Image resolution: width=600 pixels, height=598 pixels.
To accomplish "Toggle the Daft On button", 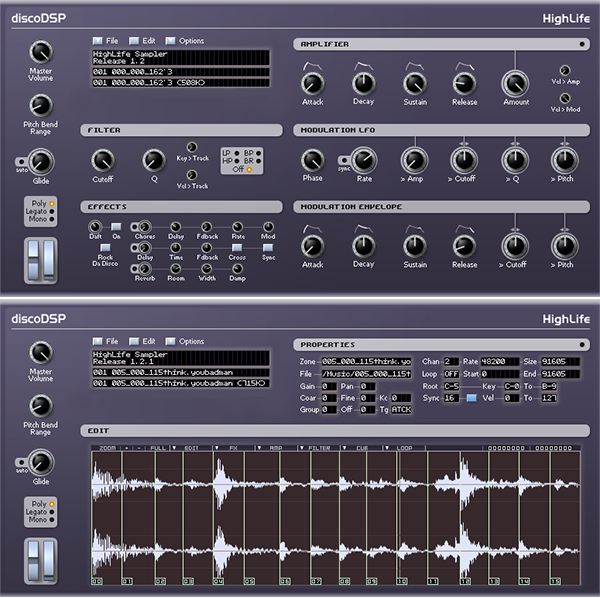I will tap(116, 227).
